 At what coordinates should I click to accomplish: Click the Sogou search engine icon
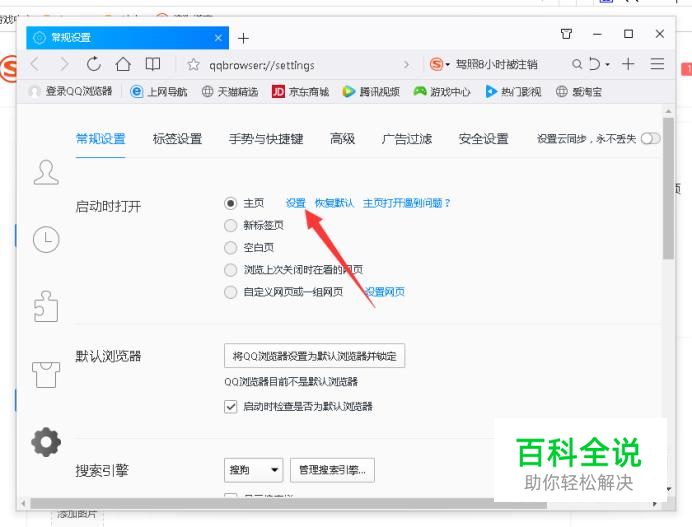pos(436,64)
